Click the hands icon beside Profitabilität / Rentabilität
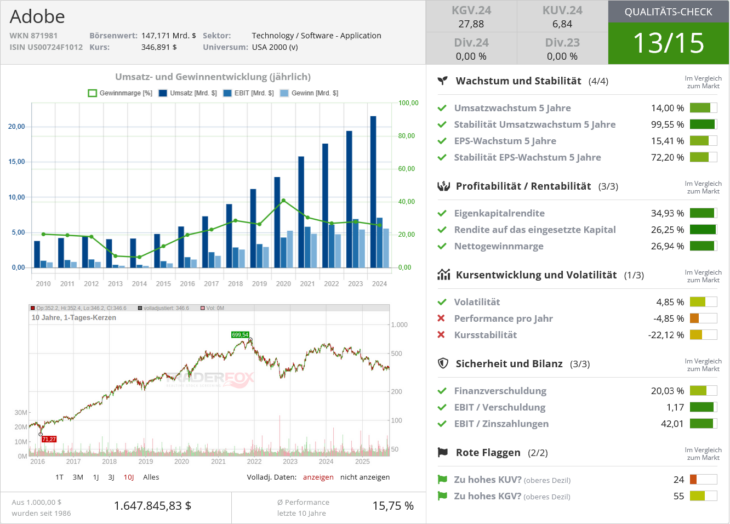Image resolution: width=730 pixels, height=524 pixels. coord(443,186)
